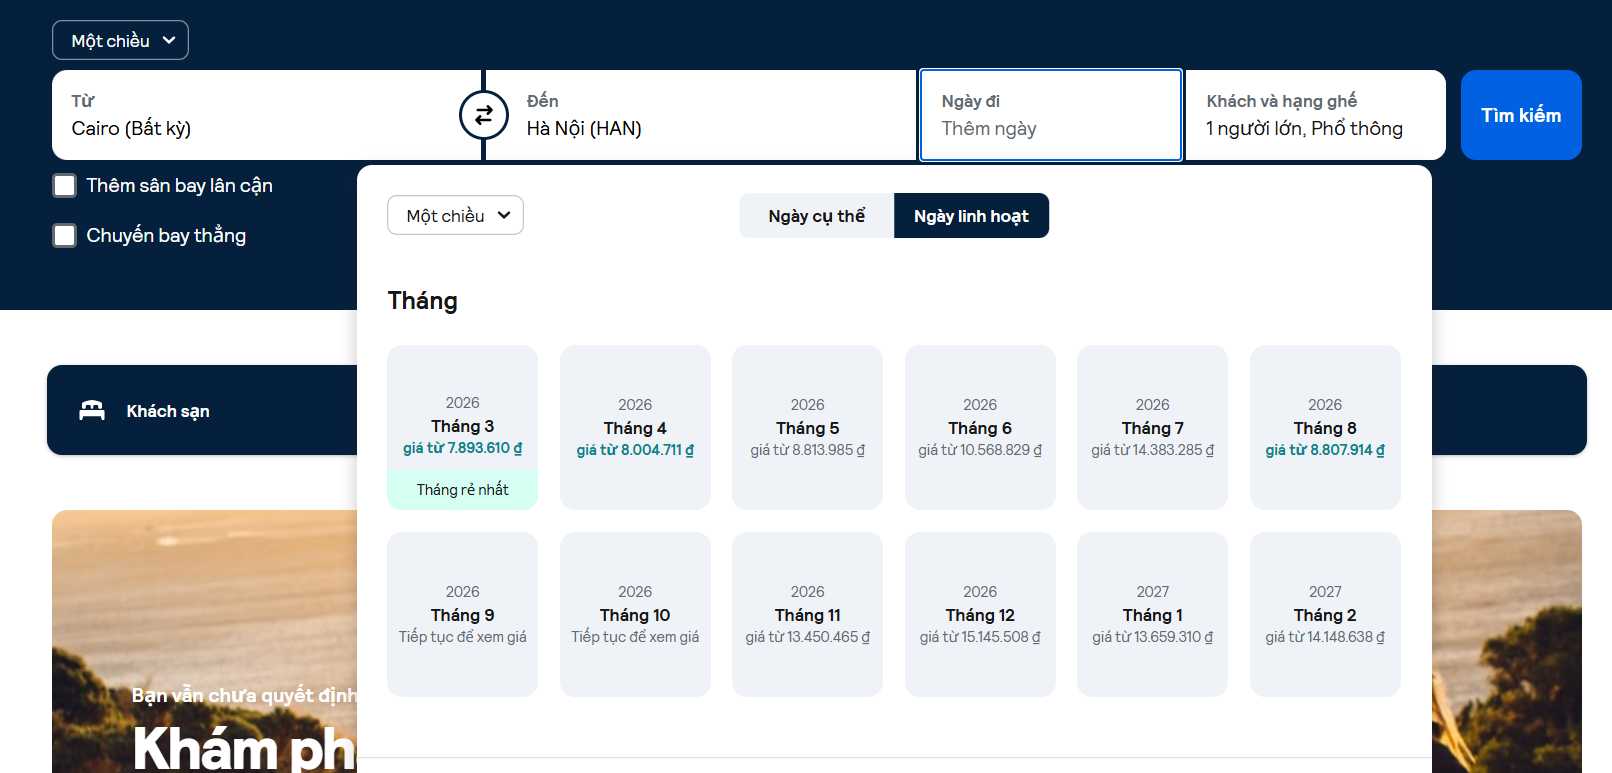Swap origin and destination airports
Image resolution: width=1612 pixels, height=773 pixels.
coord(483,115)
